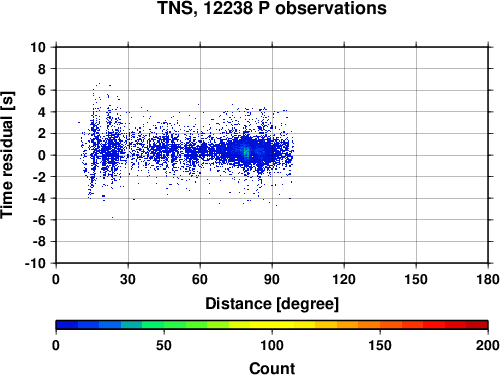Click the Time residual [s] axis label
The image size is (500, 375).
click(8, 155)
